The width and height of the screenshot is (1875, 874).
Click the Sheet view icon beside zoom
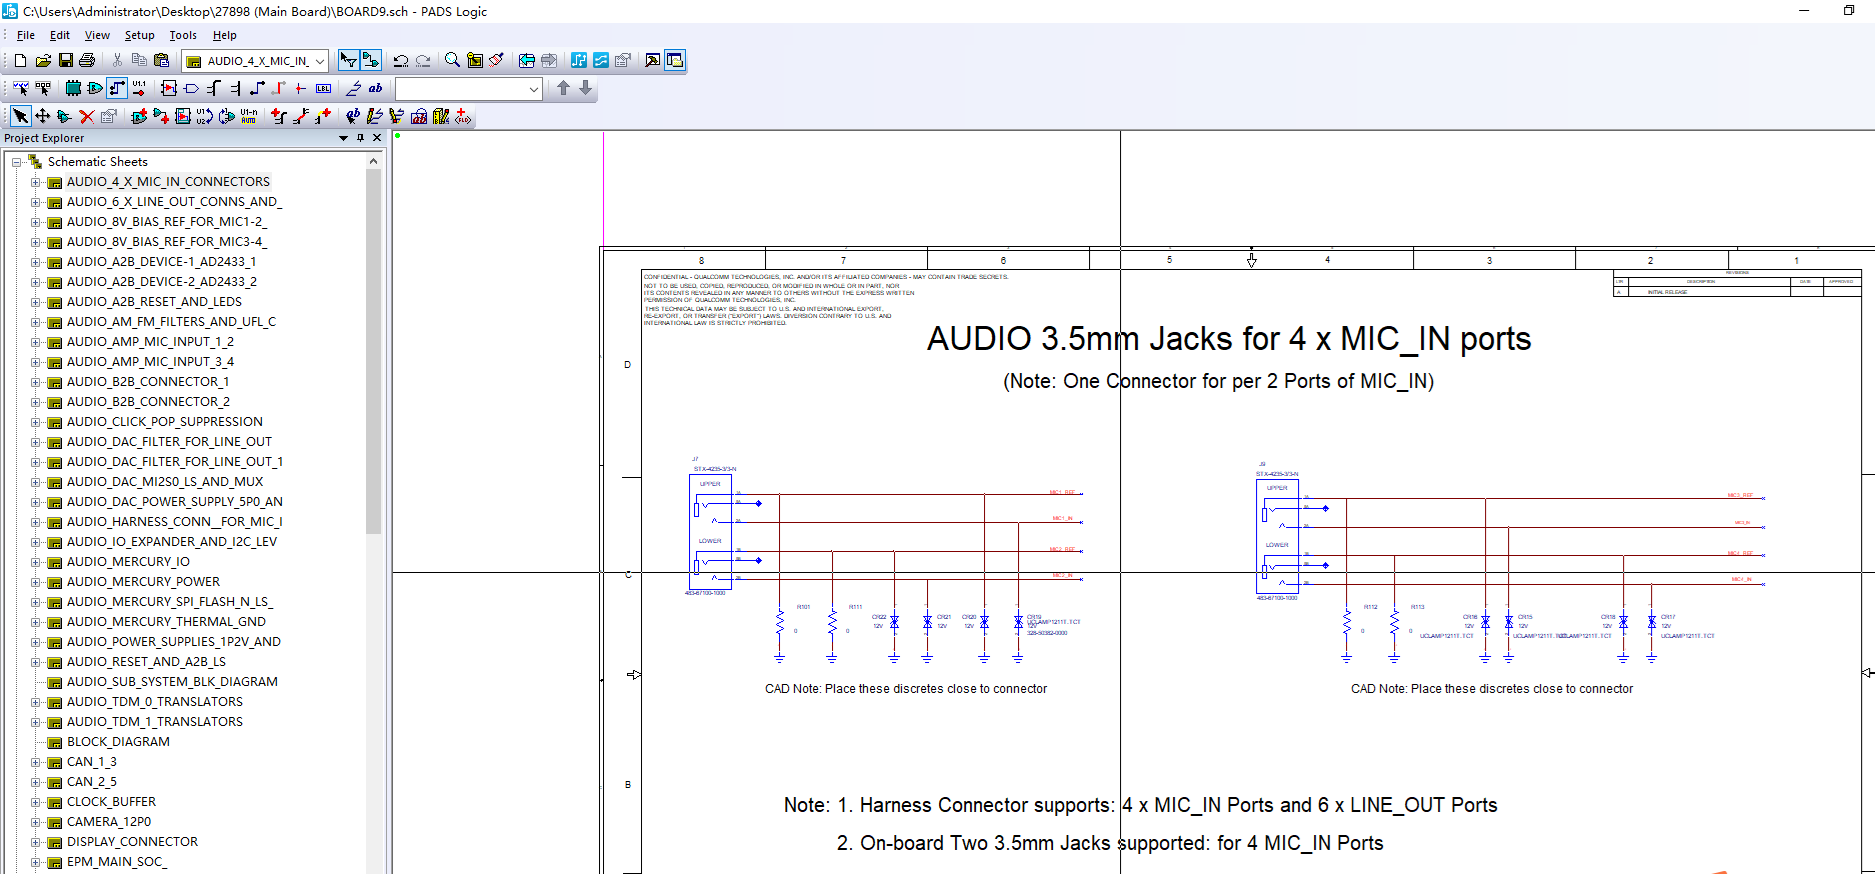pos(475,61)
